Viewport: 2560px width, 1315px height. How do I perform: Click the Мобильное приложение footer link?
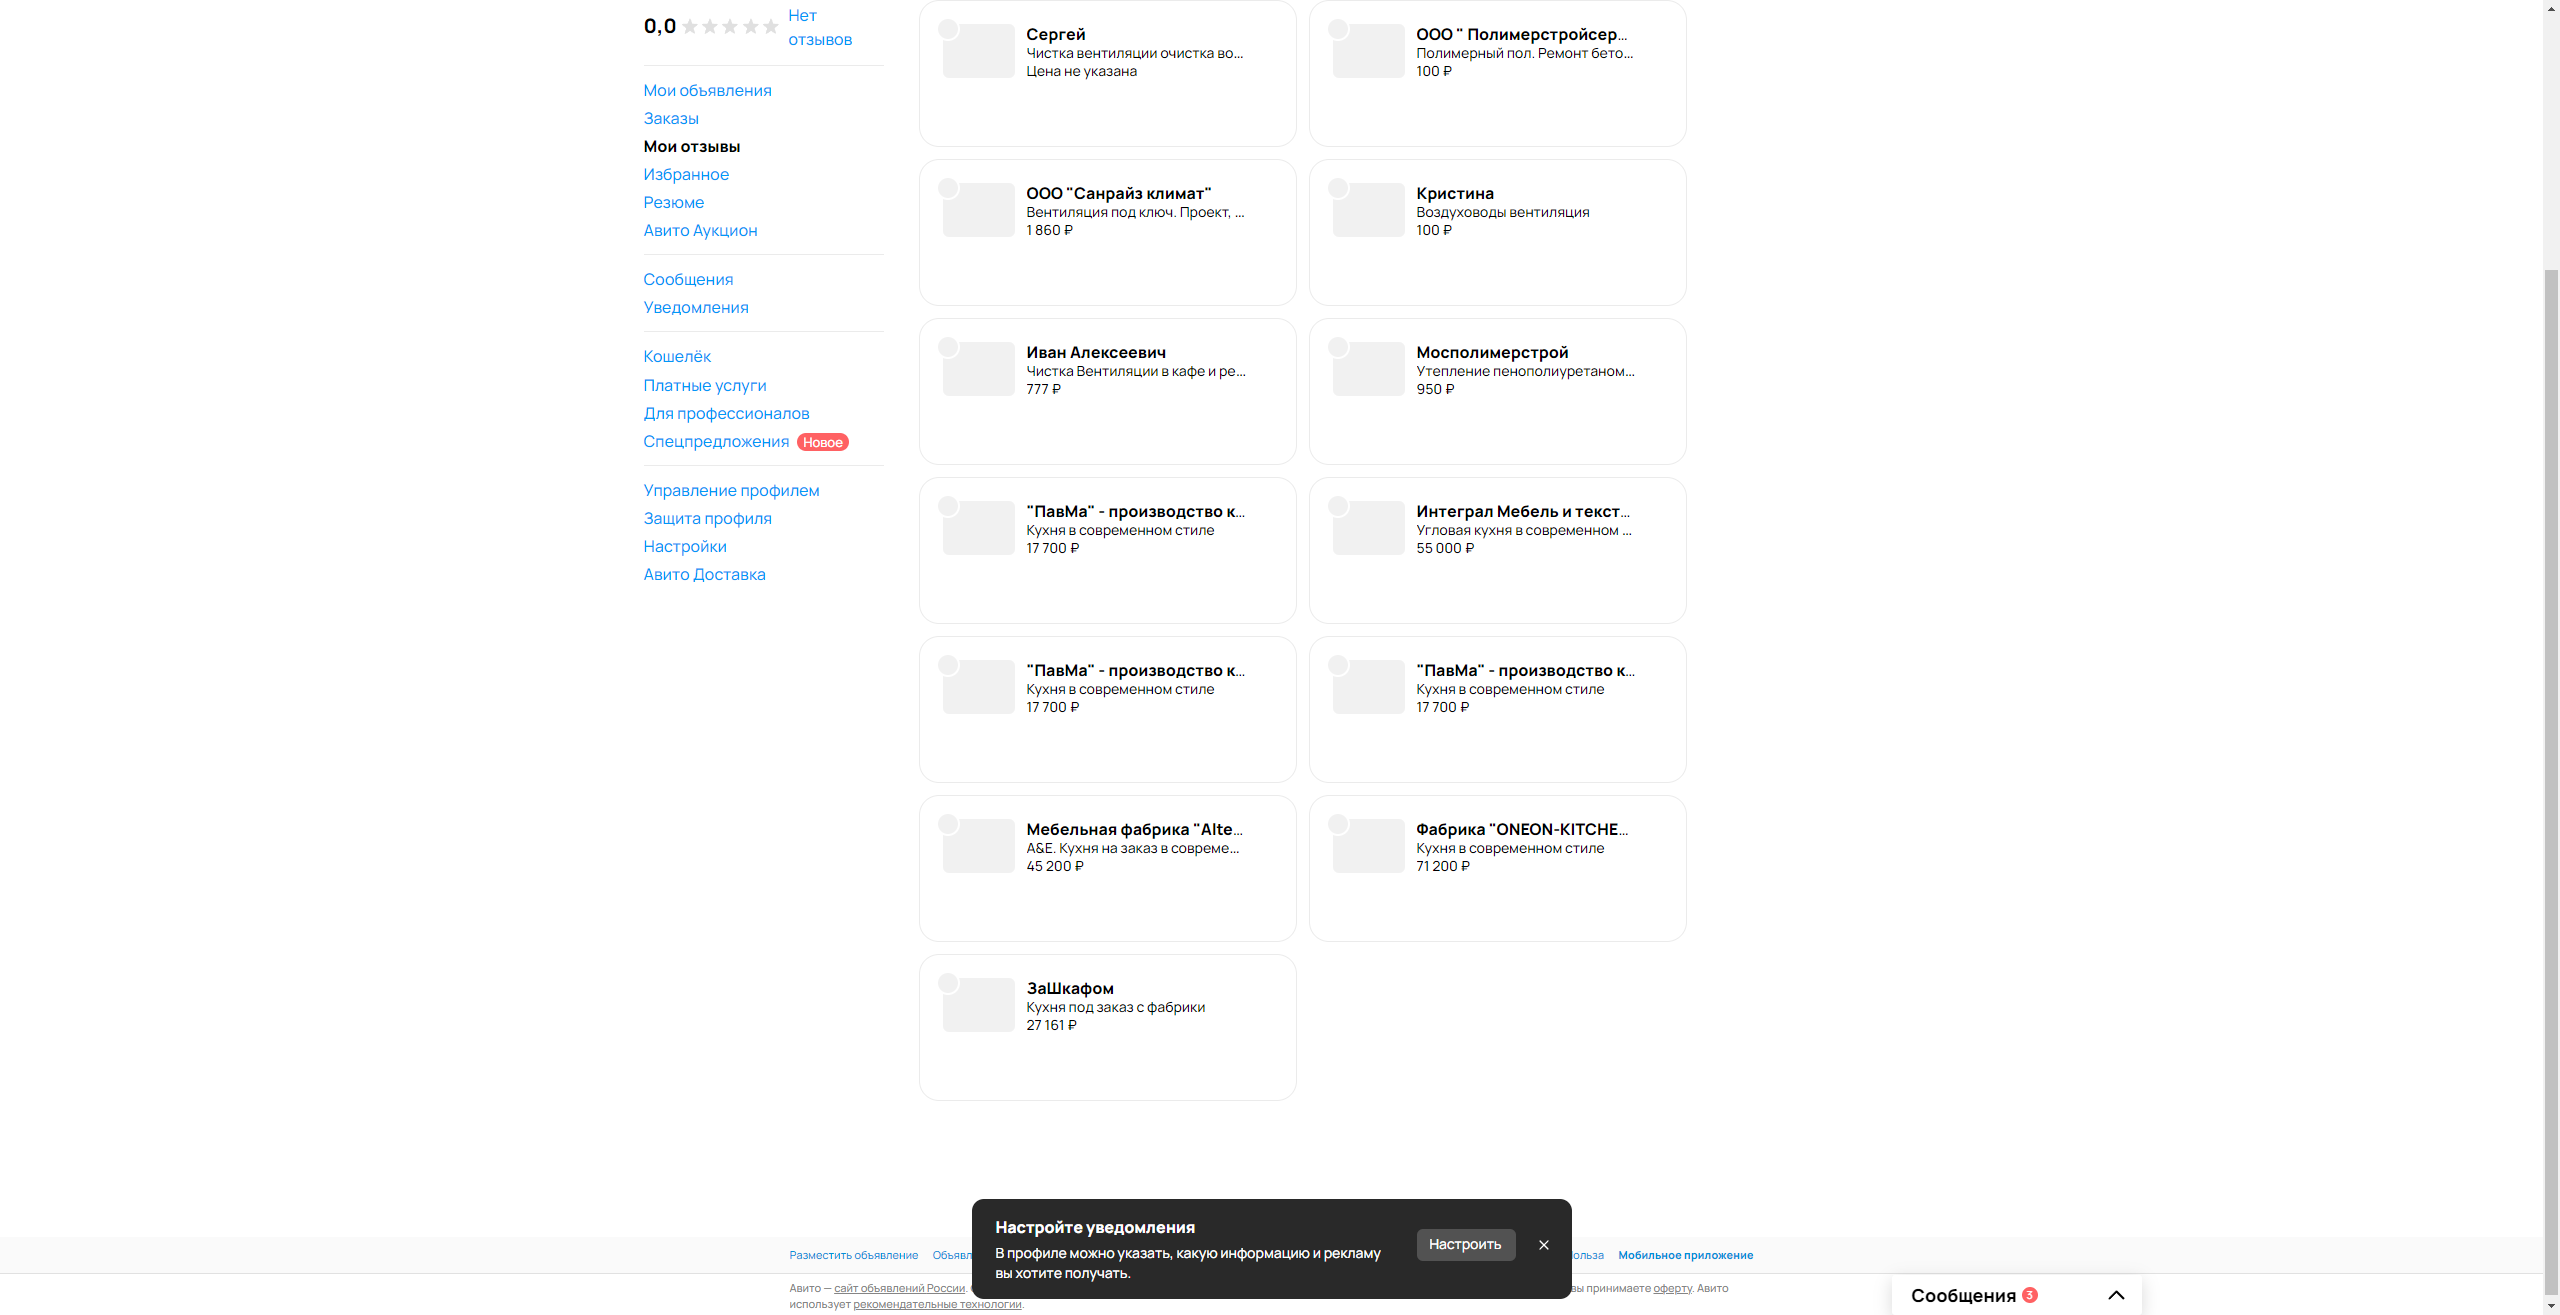tap(1685, 1255)
